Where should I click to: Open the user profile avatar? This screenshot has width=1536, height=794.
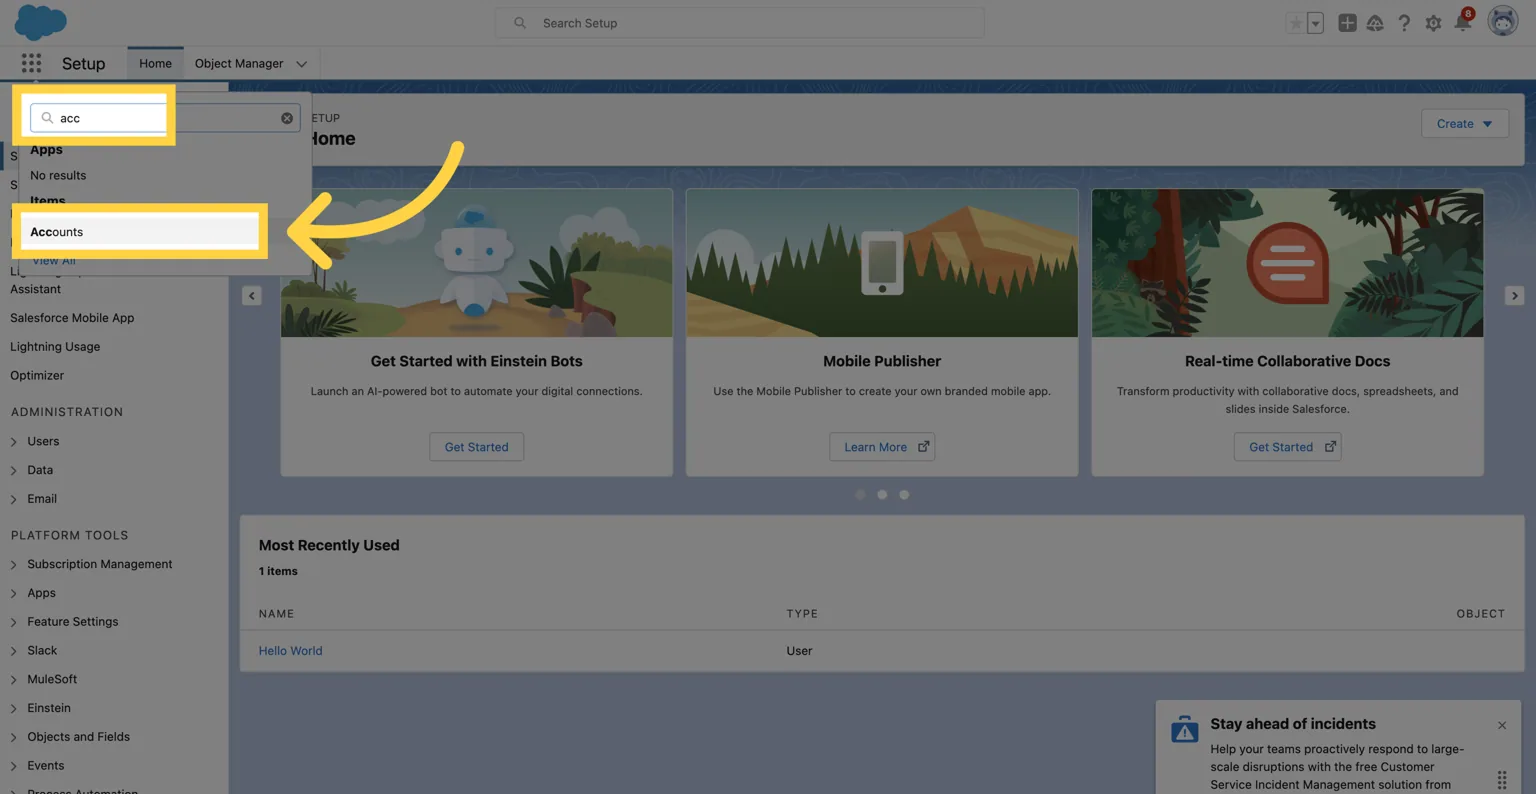1502,21
